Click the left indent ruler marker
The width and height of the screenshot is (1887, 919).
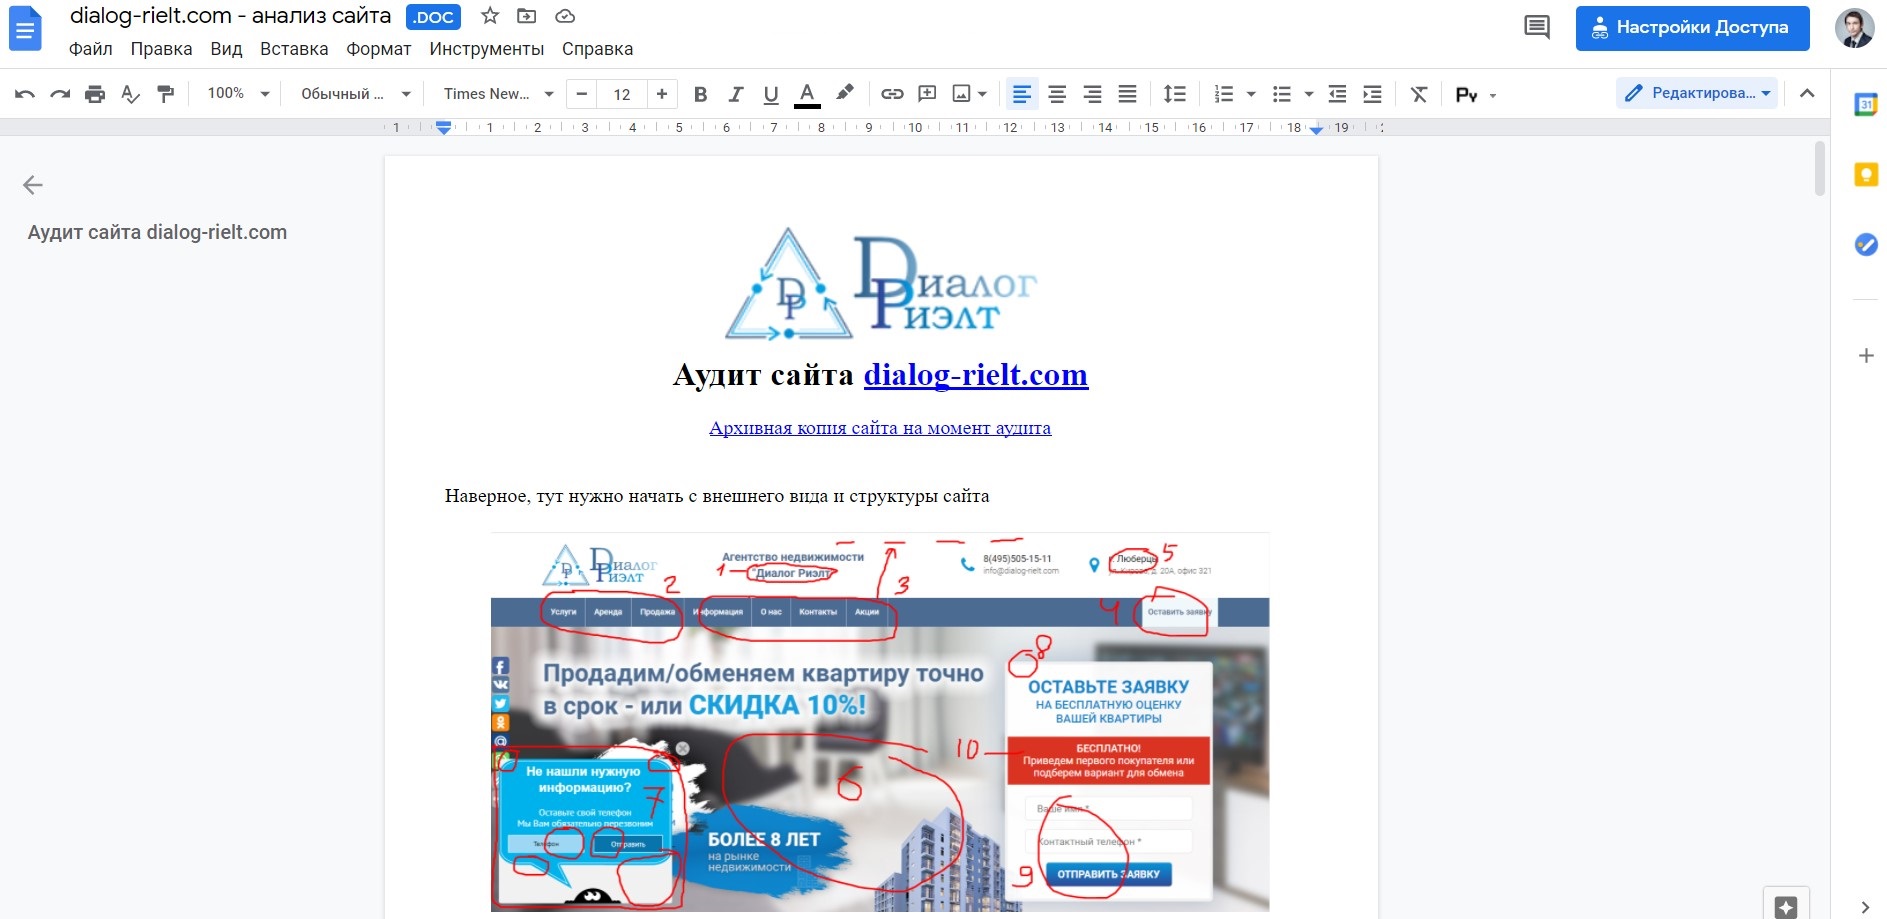(x=444, y=127)
